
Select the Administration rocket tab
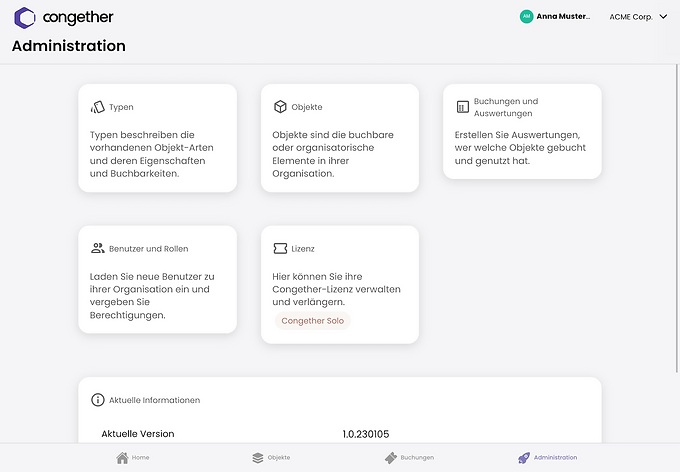pyautogui.click(x=547, y=458)
